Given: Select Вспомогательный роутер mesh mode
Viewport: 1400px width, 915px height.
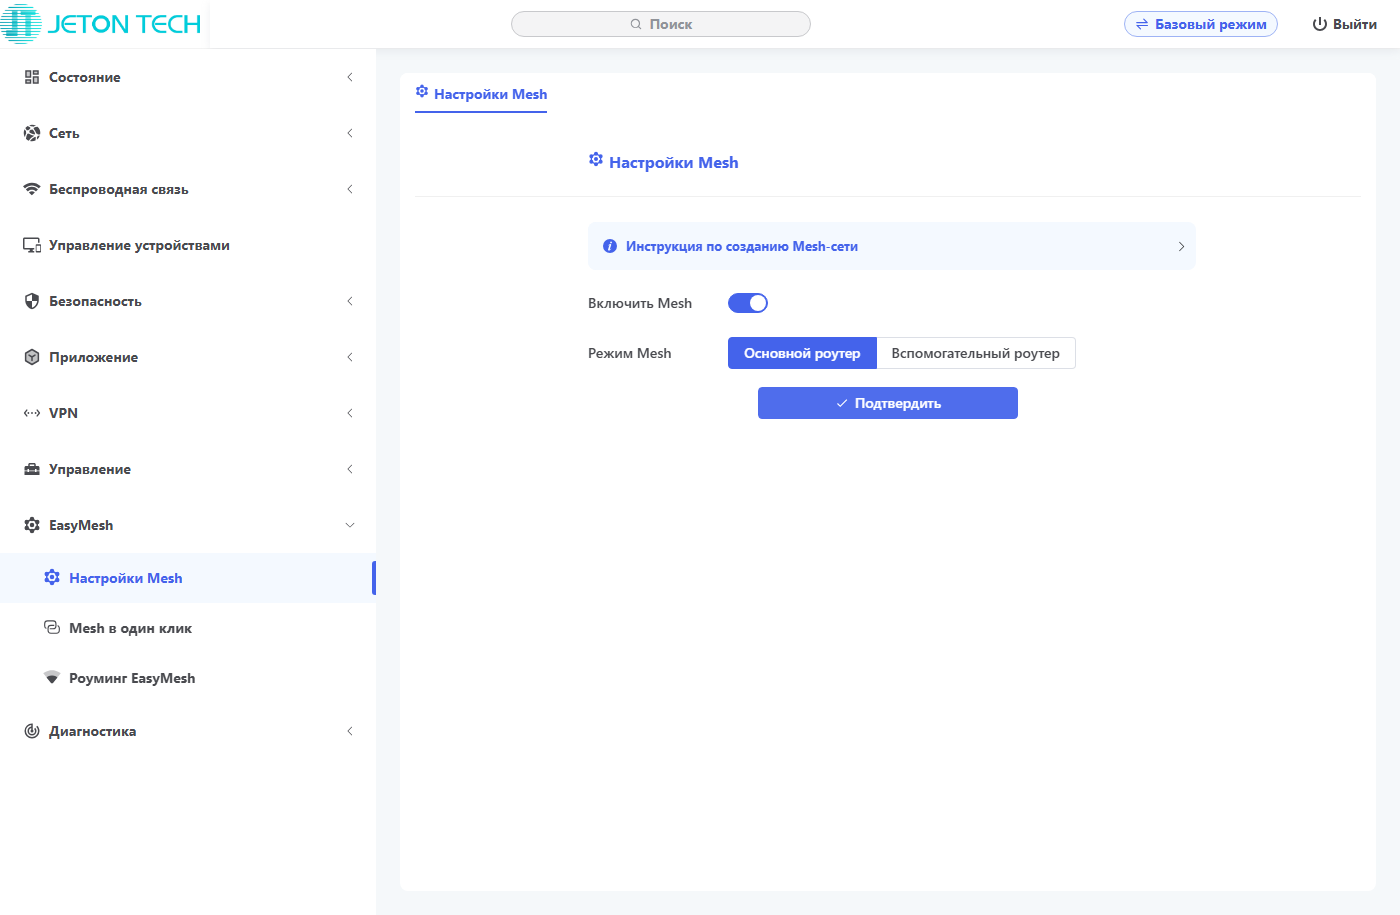Looking at the screenshot, I should [x=975, y=353].
